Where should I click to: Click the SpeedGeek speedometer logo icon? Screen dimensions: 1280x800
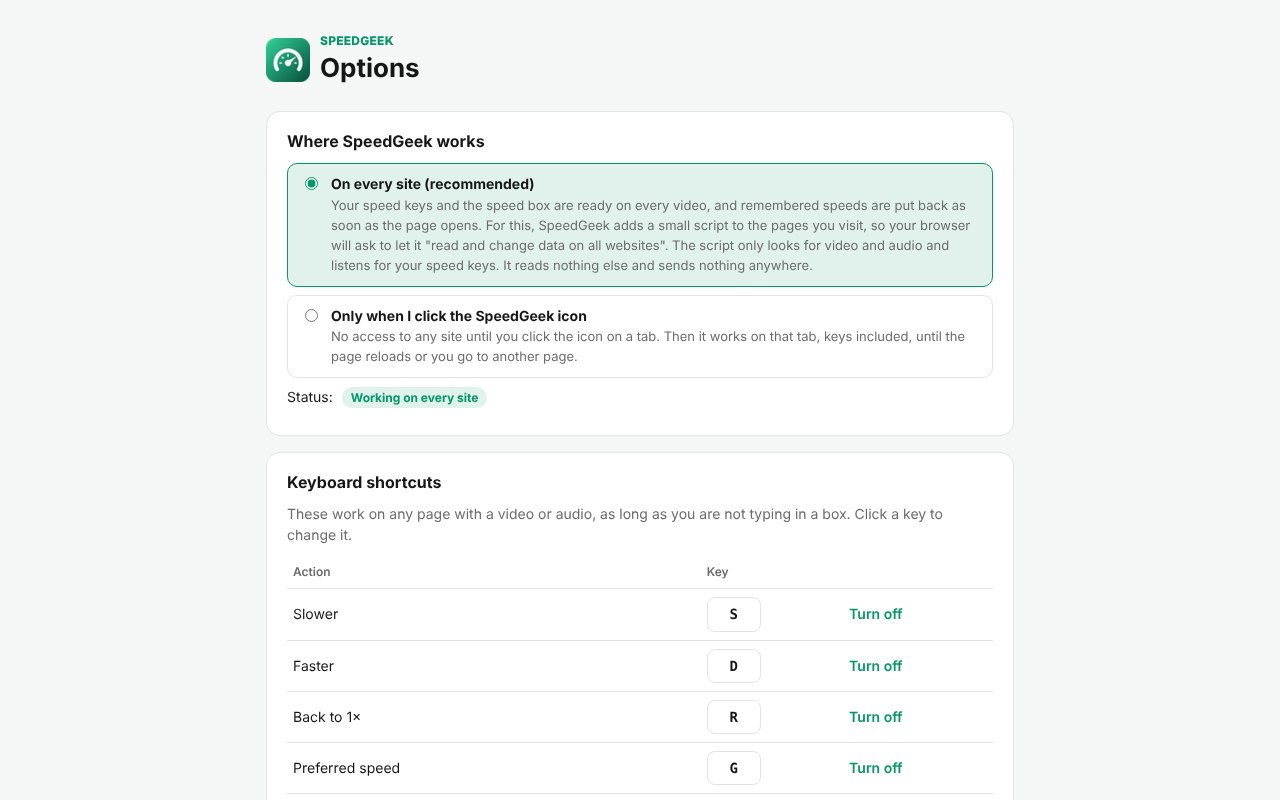coord(288,60)
